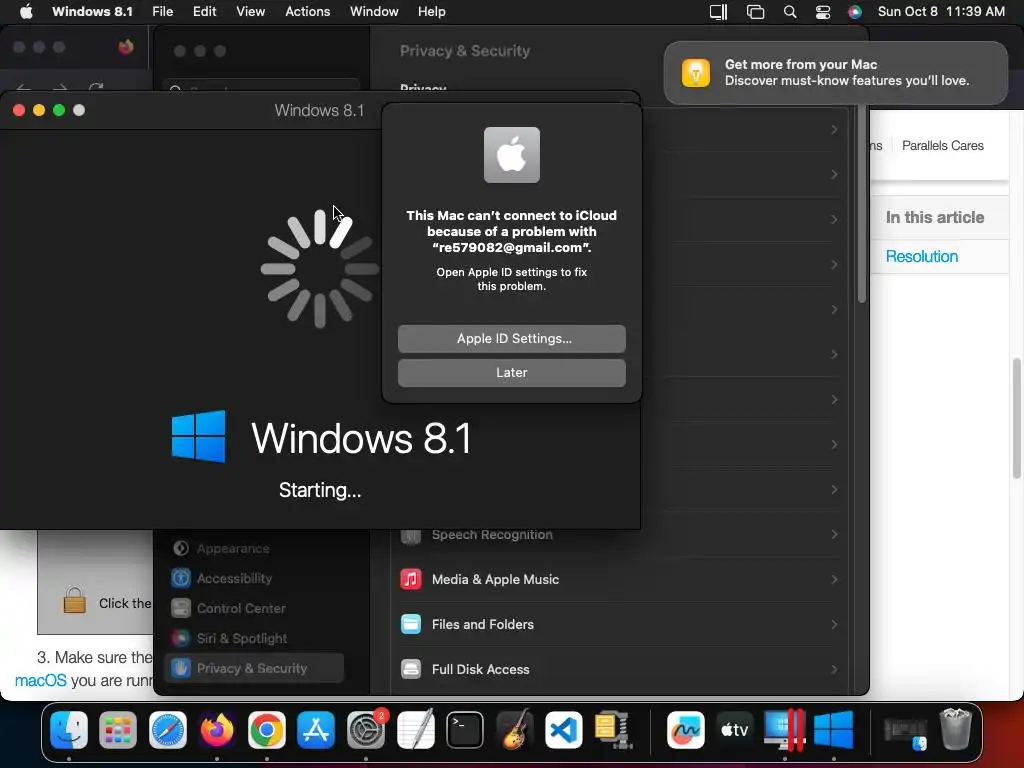Activate Siri from the menu bar
This screenshot has height=768, width=1024.
(854, 11)
